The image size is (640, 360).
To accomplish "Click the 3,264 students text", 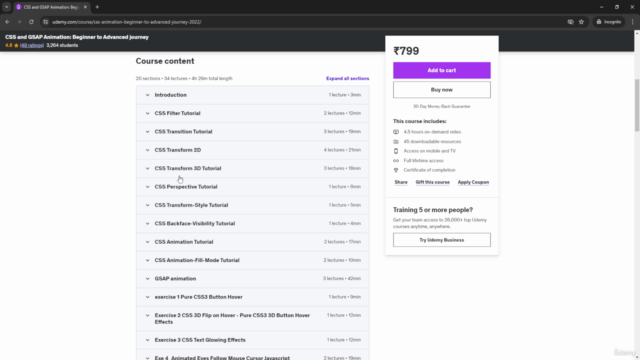I will coord(62,45).
